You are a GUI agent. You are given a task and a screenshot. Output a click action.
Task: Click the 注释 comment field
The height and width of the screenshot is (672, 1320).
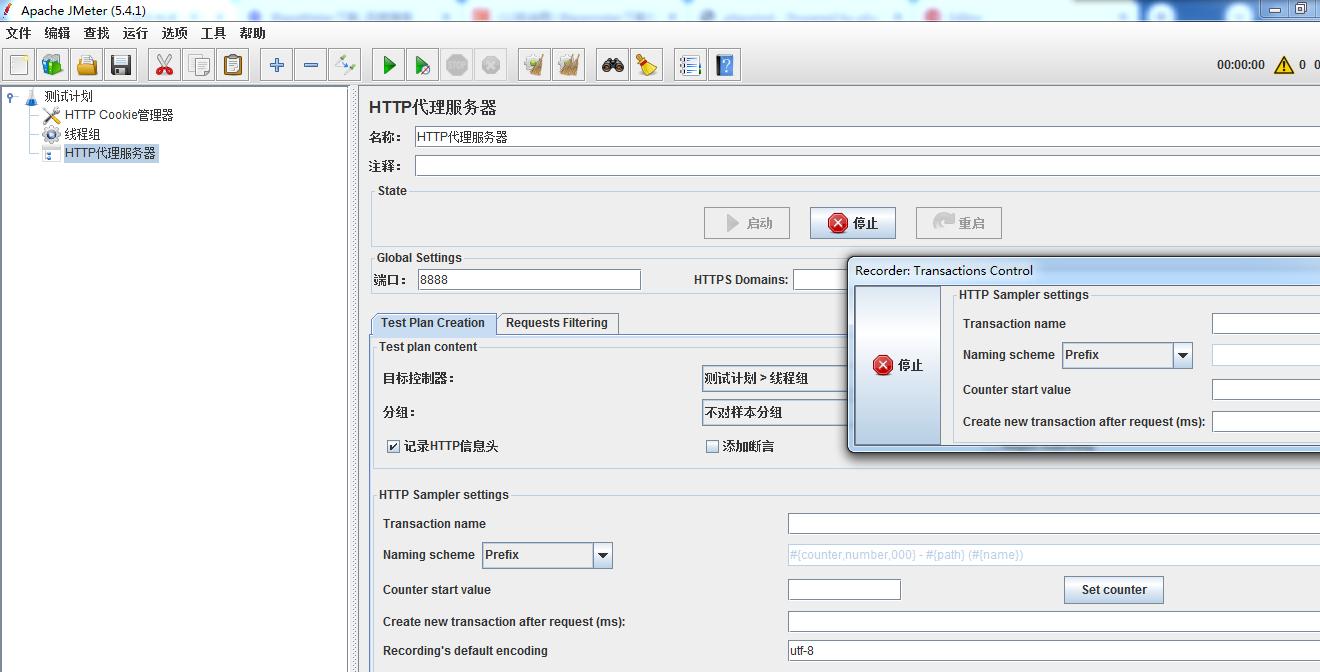[867, 166]
